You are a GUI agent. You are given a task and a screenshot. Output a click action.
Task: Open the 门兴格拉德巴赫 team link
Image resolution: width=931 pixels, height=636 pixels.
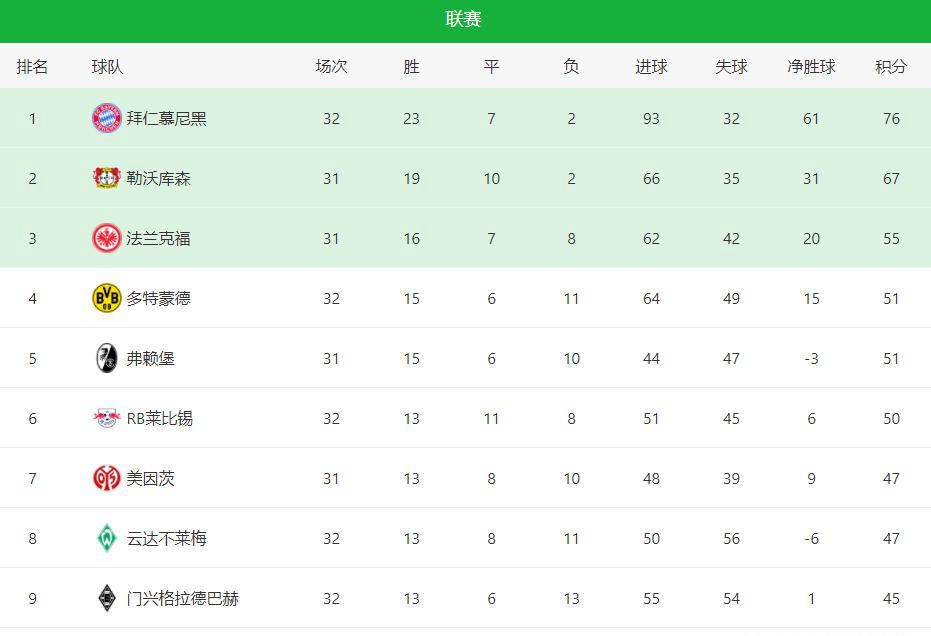point(182,598)
